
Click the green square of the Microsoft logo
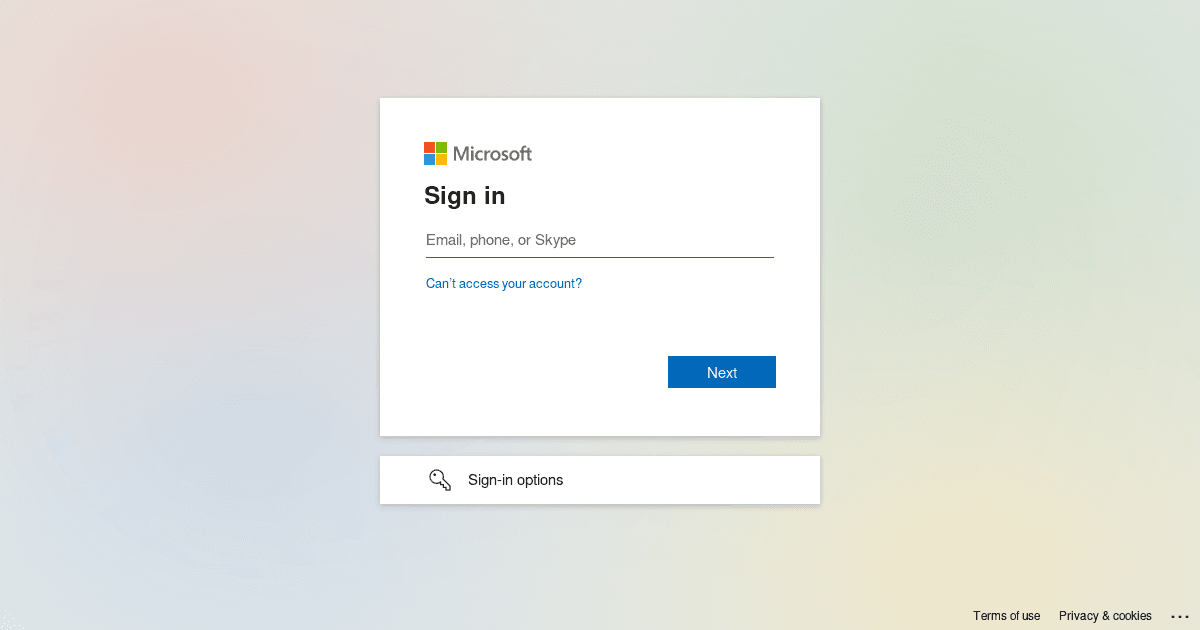(441, 147)
